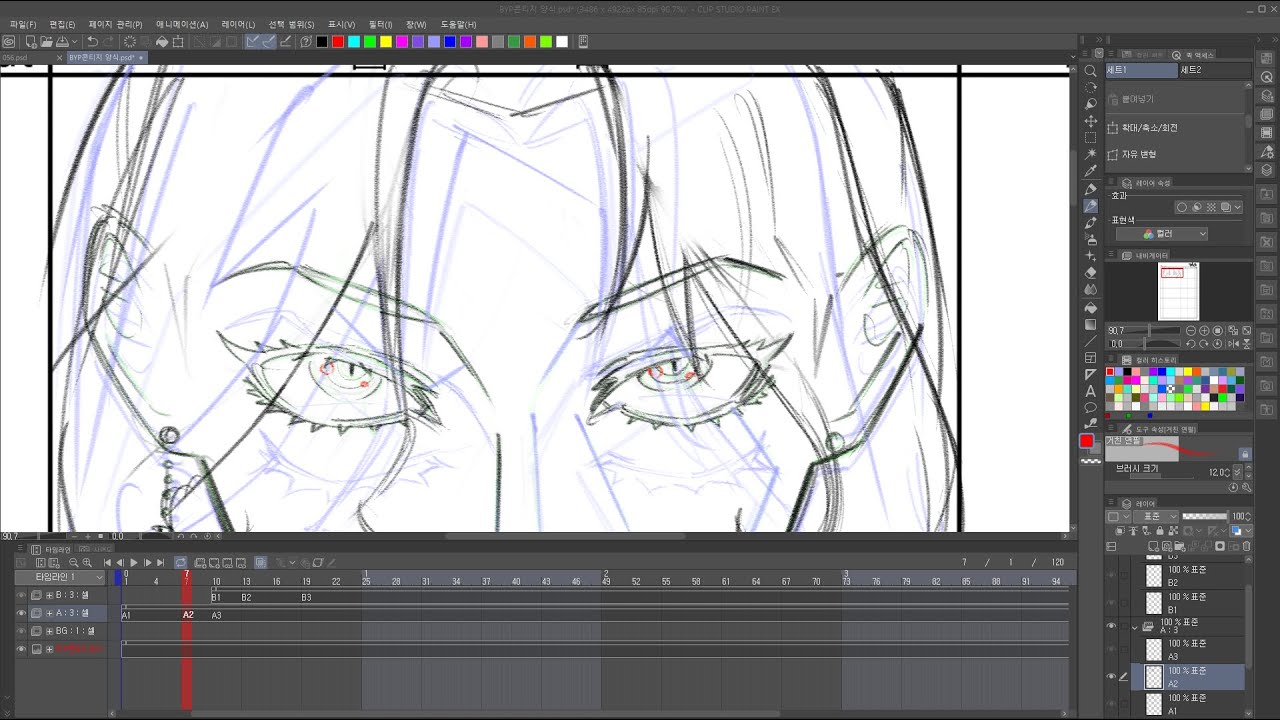The width and height of the screenshot is (1280, 720).
Task: Play the animation in timeline
Action: pos(134,563)
